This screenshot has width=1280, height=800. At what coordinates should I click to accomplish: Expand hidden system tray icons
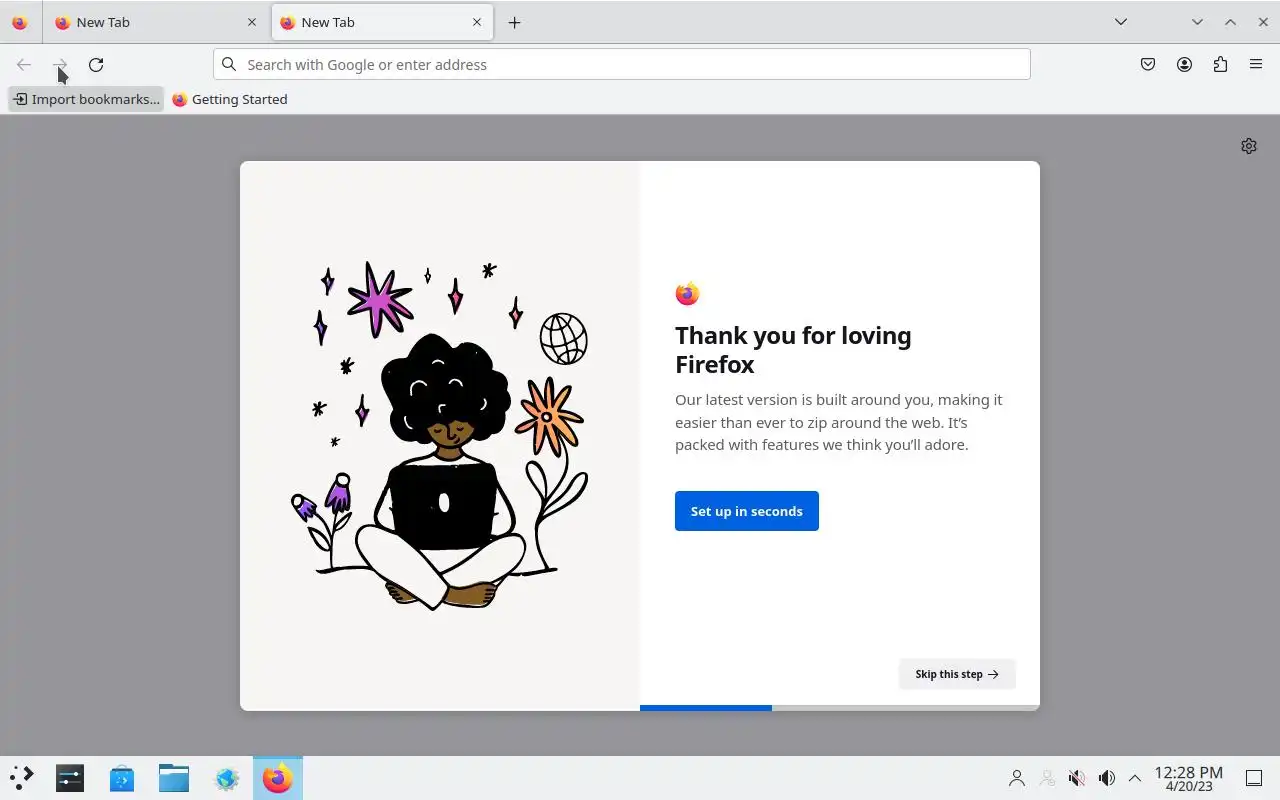(1135, 778)
